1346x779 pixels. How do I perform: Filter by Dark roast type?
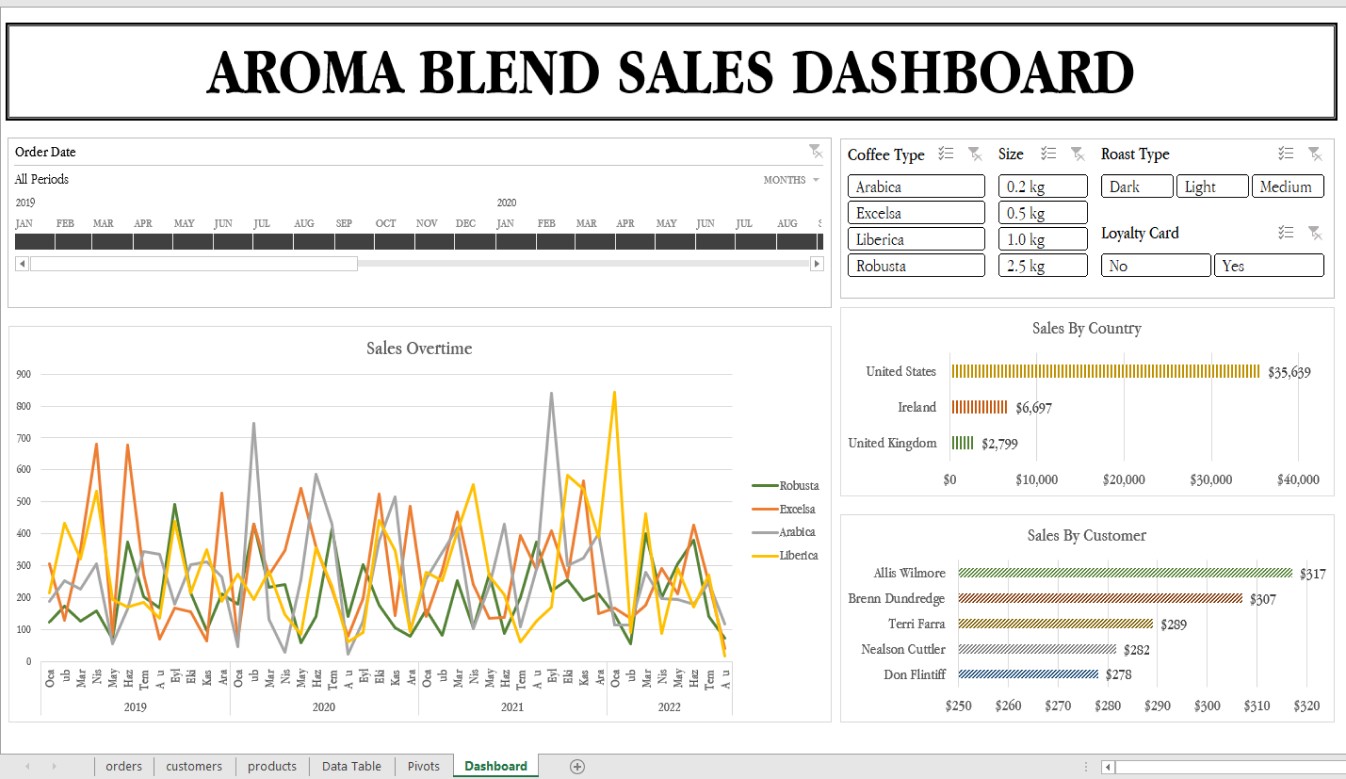coord(1137,187)
